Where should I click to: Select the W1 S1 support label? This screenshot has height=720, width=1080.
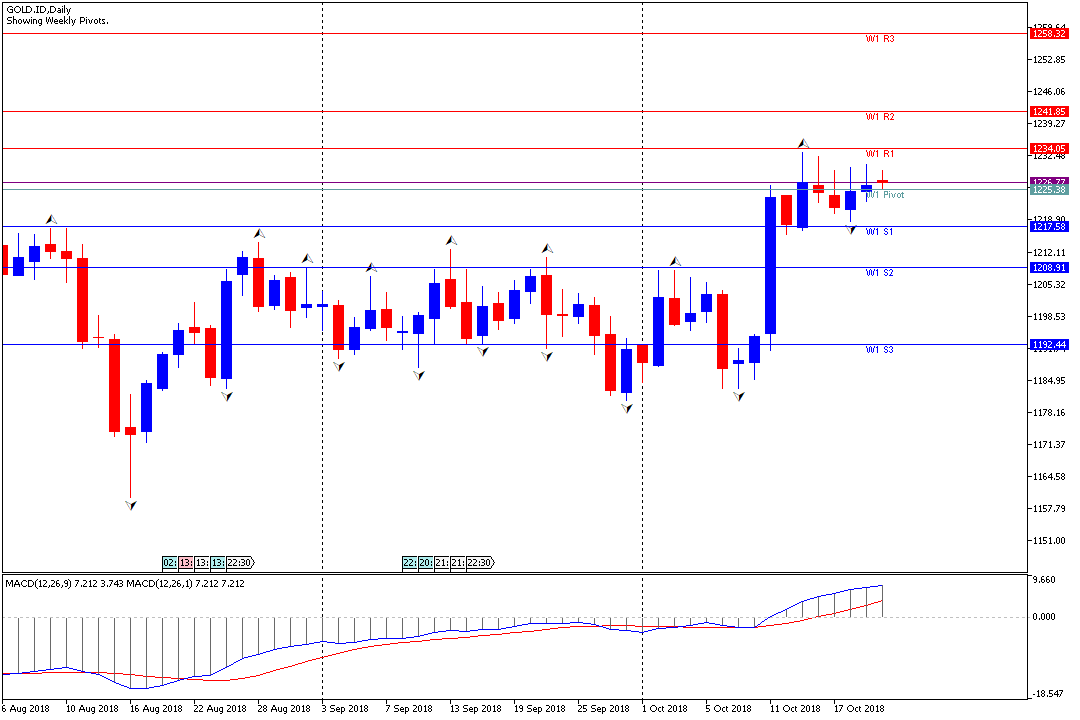pos(880,232)
